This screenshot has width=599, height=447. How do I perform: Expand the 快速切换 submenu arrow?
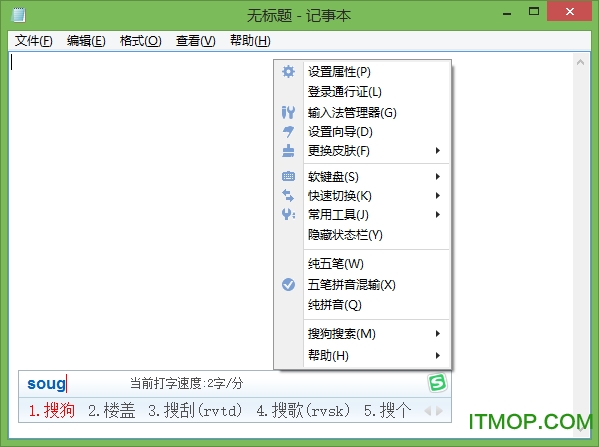pos(438,195)
